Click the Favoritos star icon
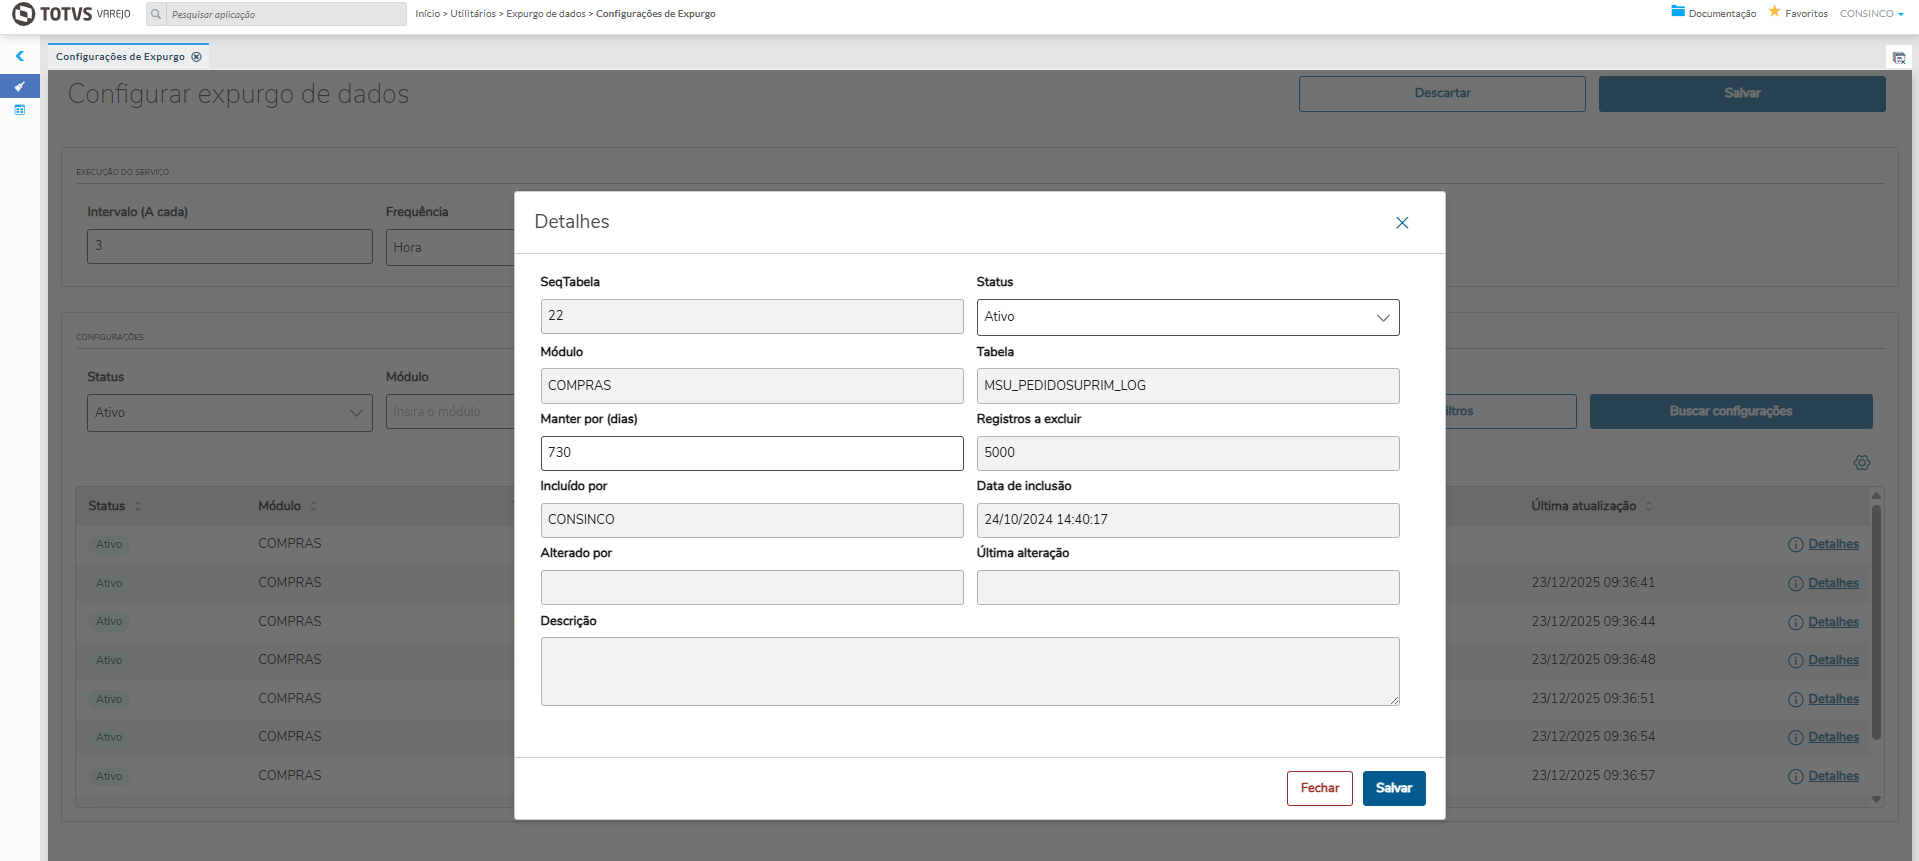The width and height of the screenshot is (1919, 861). pyautogui.click(x=1775, y=12)
